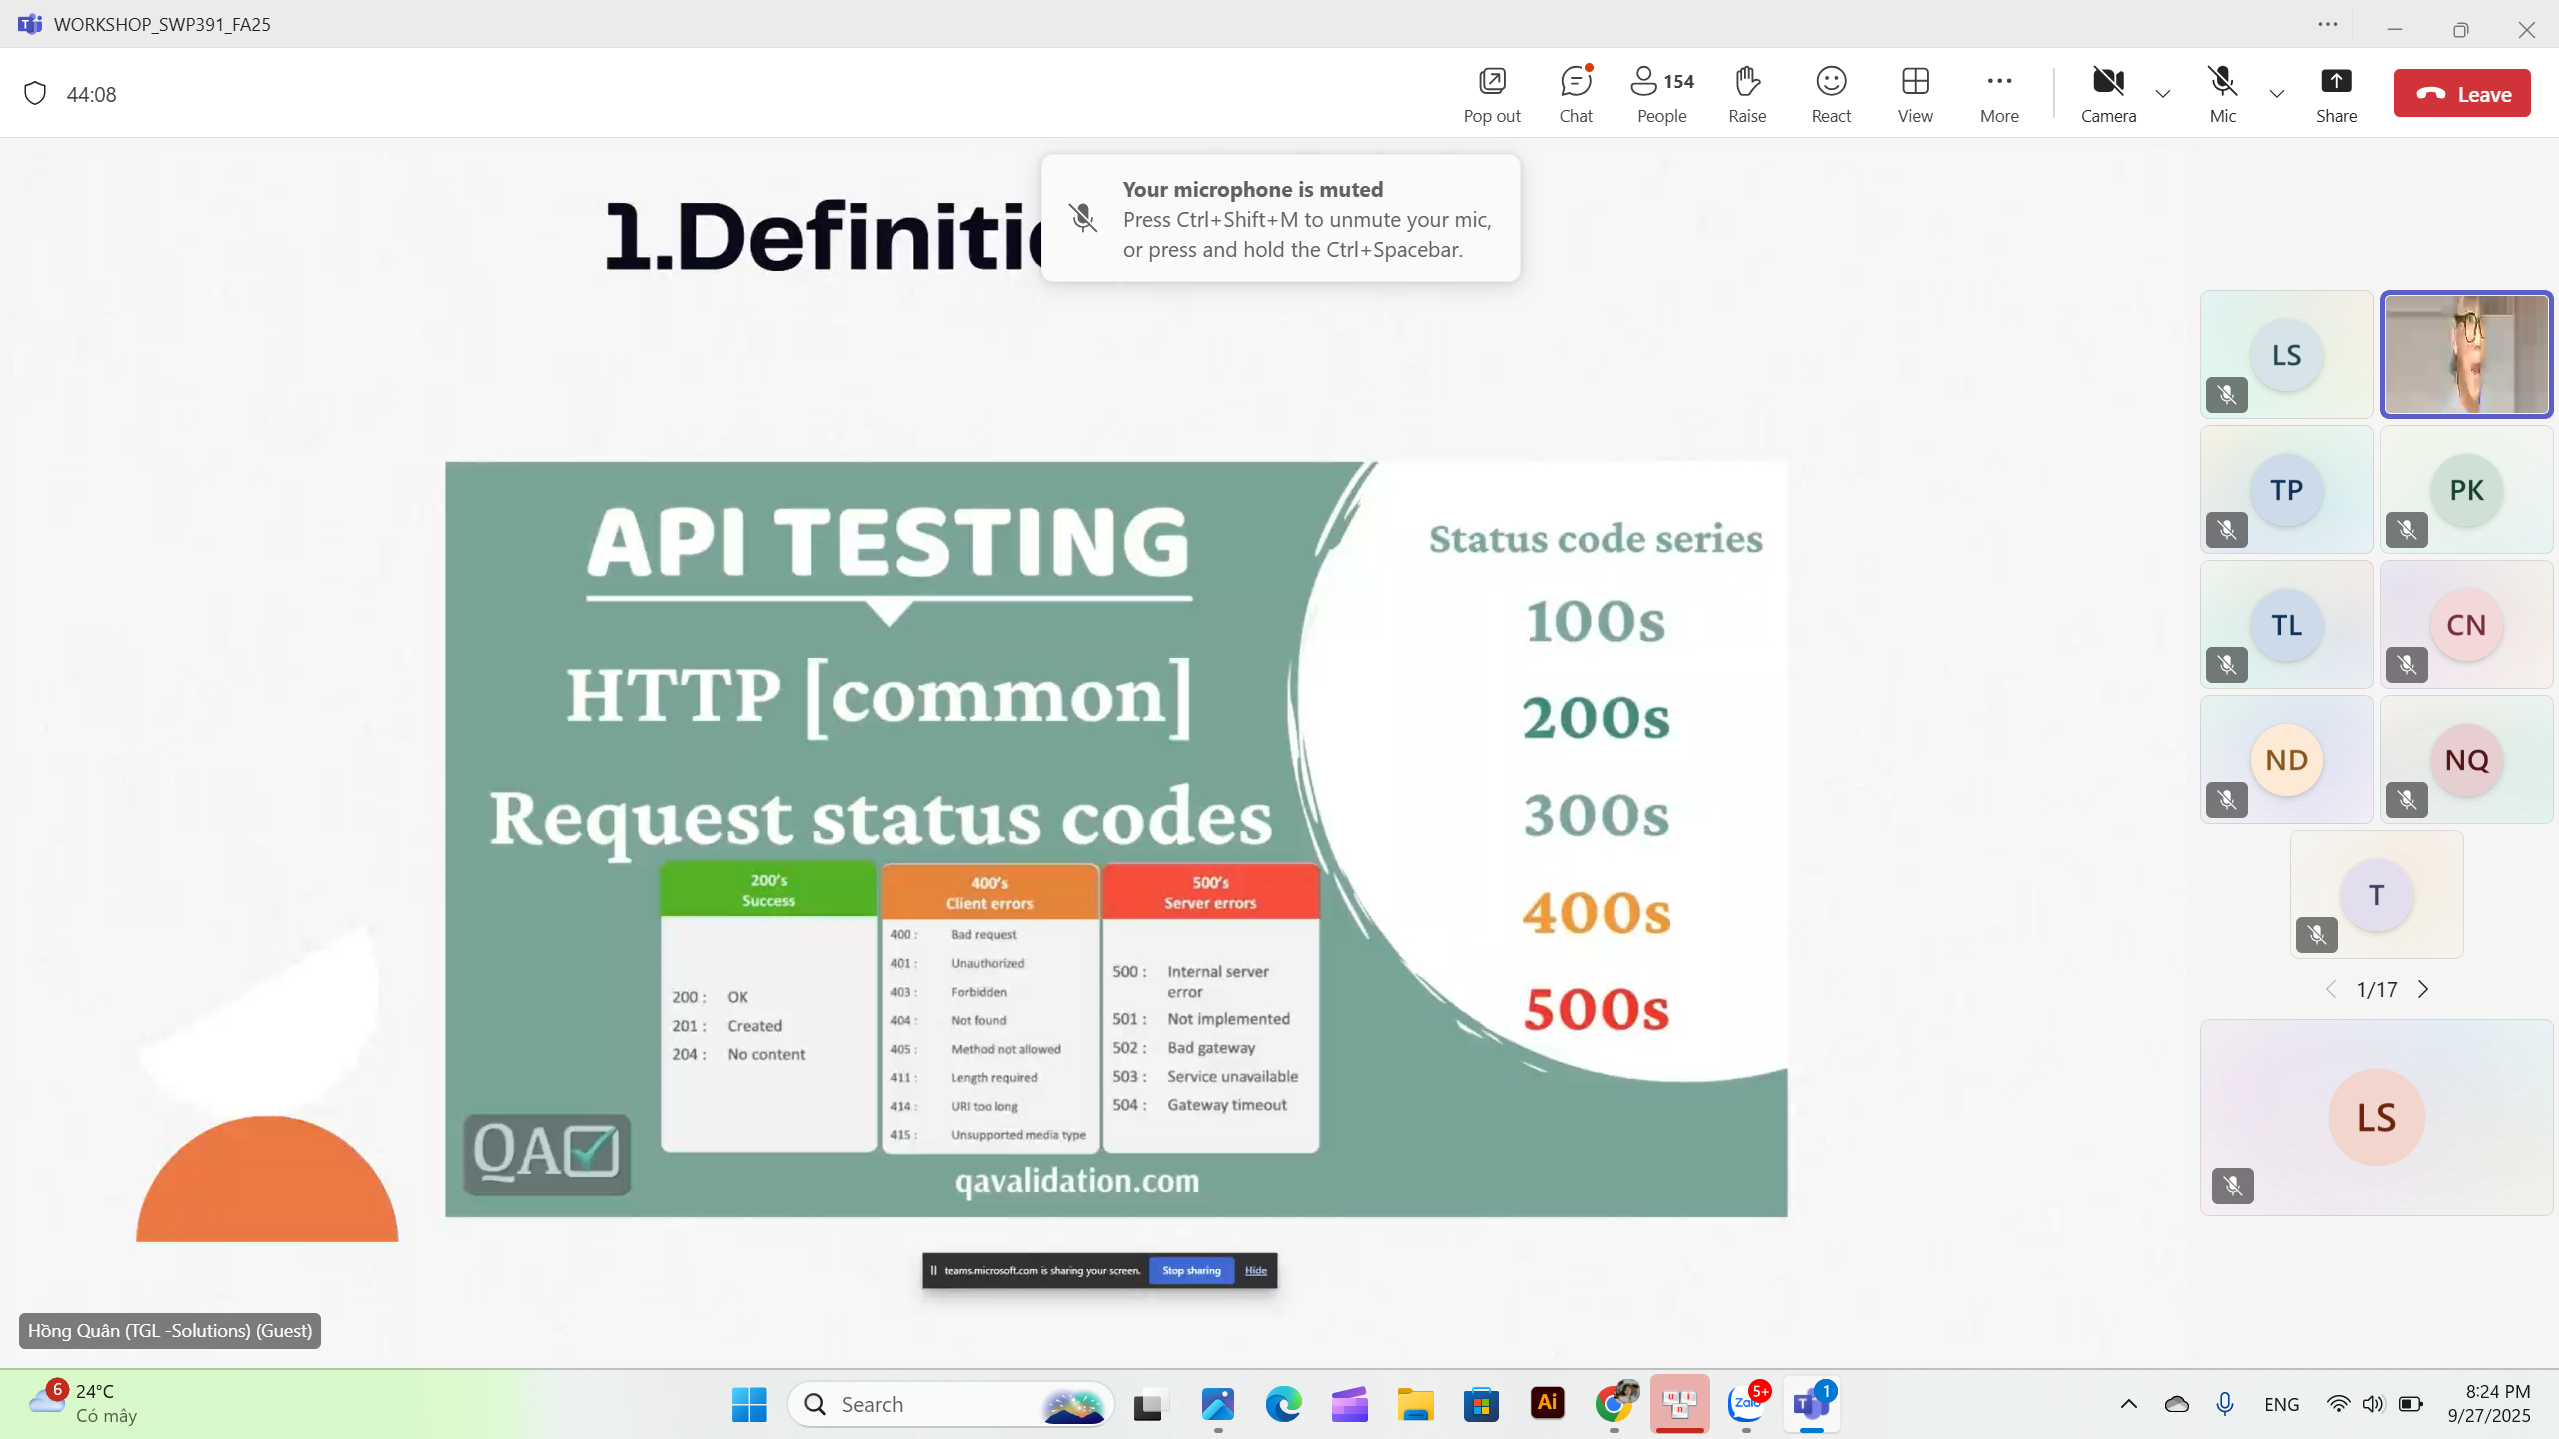The height and width of the screenshot is (1439, 2559).
Task: Click the Stop sharing button
Action: coord(1190,1270)
